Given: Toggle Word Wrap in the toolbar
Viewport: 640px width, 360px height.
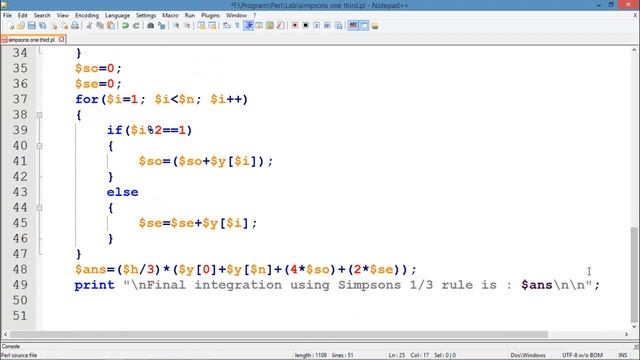Looking at the screenshot, I should coord(227,26).
